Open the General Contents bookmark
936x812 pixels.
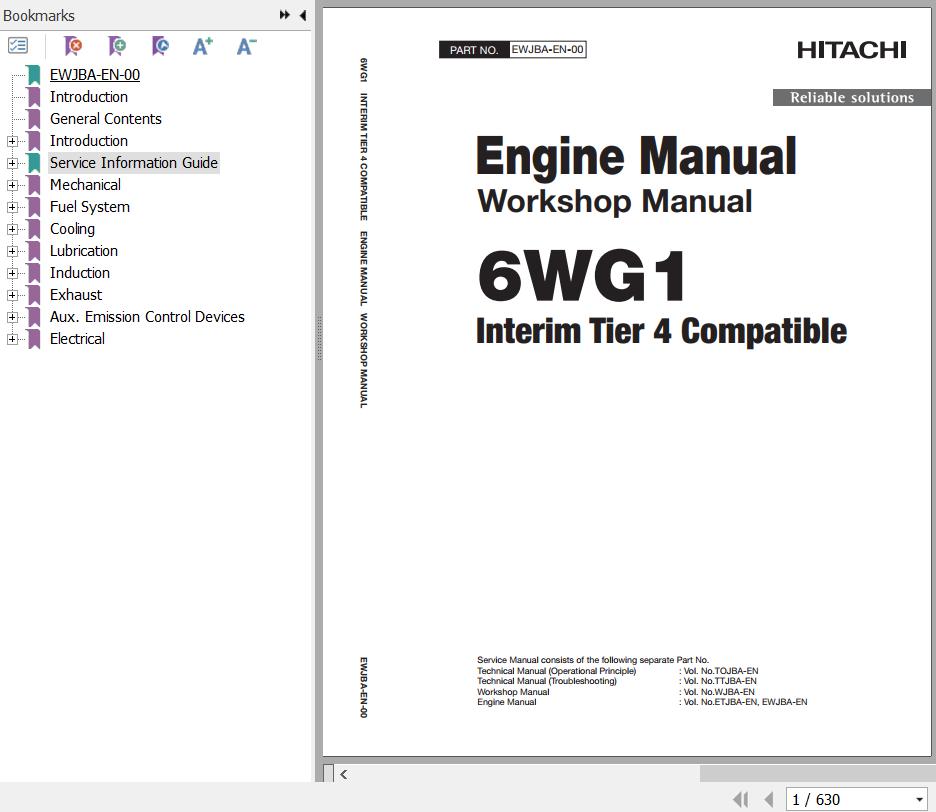point(105,119)
